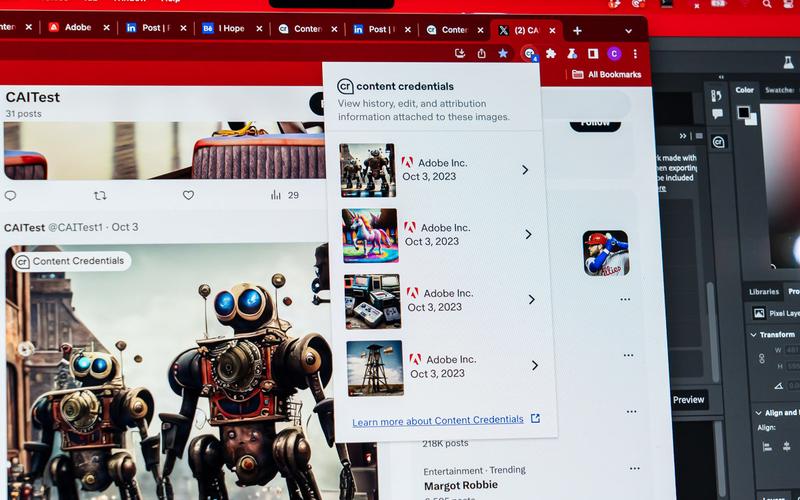Click the Follow button

[x=595, y=123]
